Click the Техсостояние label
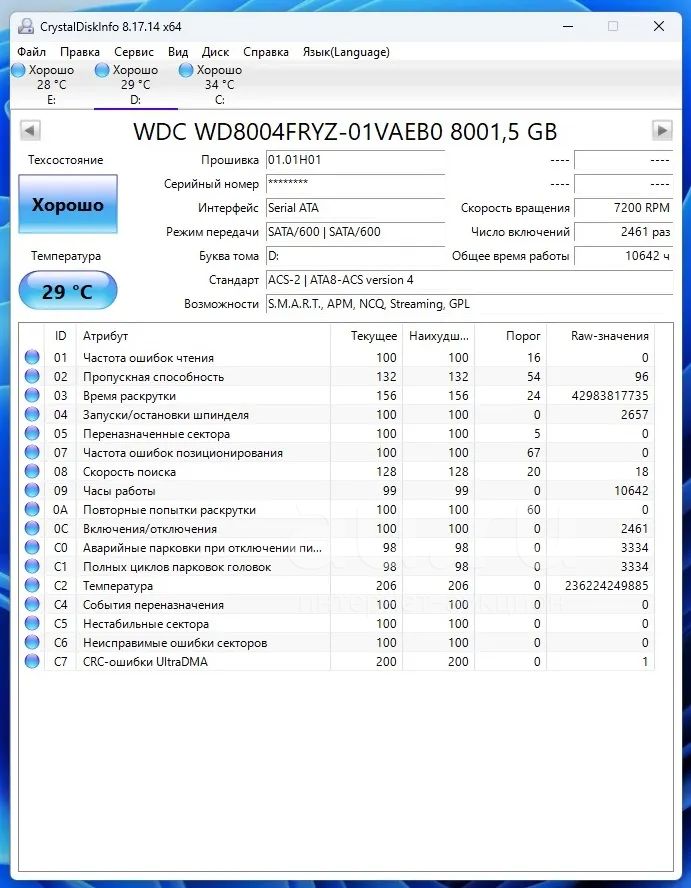Screen dimensions: 691x888 (x=66, y=160)
